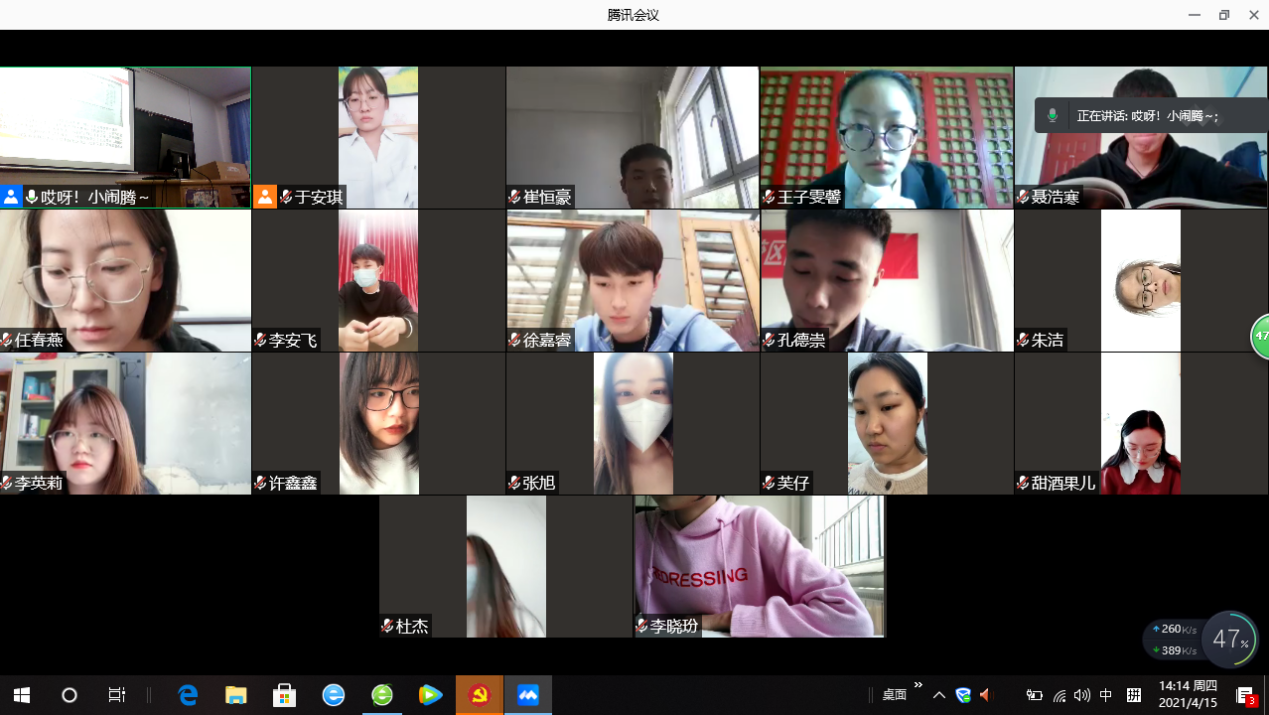Click the red party emblem taskbar icon
The height and width of the screenshot is (715, 1269).
pos(479,695)
